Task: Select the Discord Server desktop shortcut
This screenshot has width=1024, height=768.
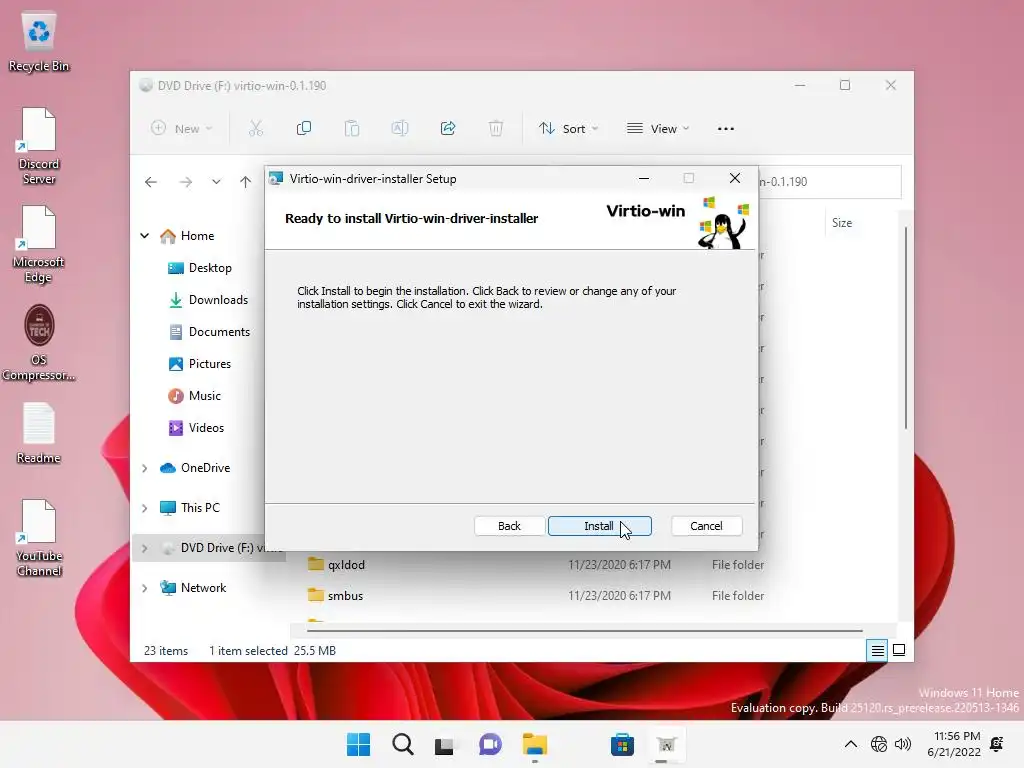Action: pos(39,146)
